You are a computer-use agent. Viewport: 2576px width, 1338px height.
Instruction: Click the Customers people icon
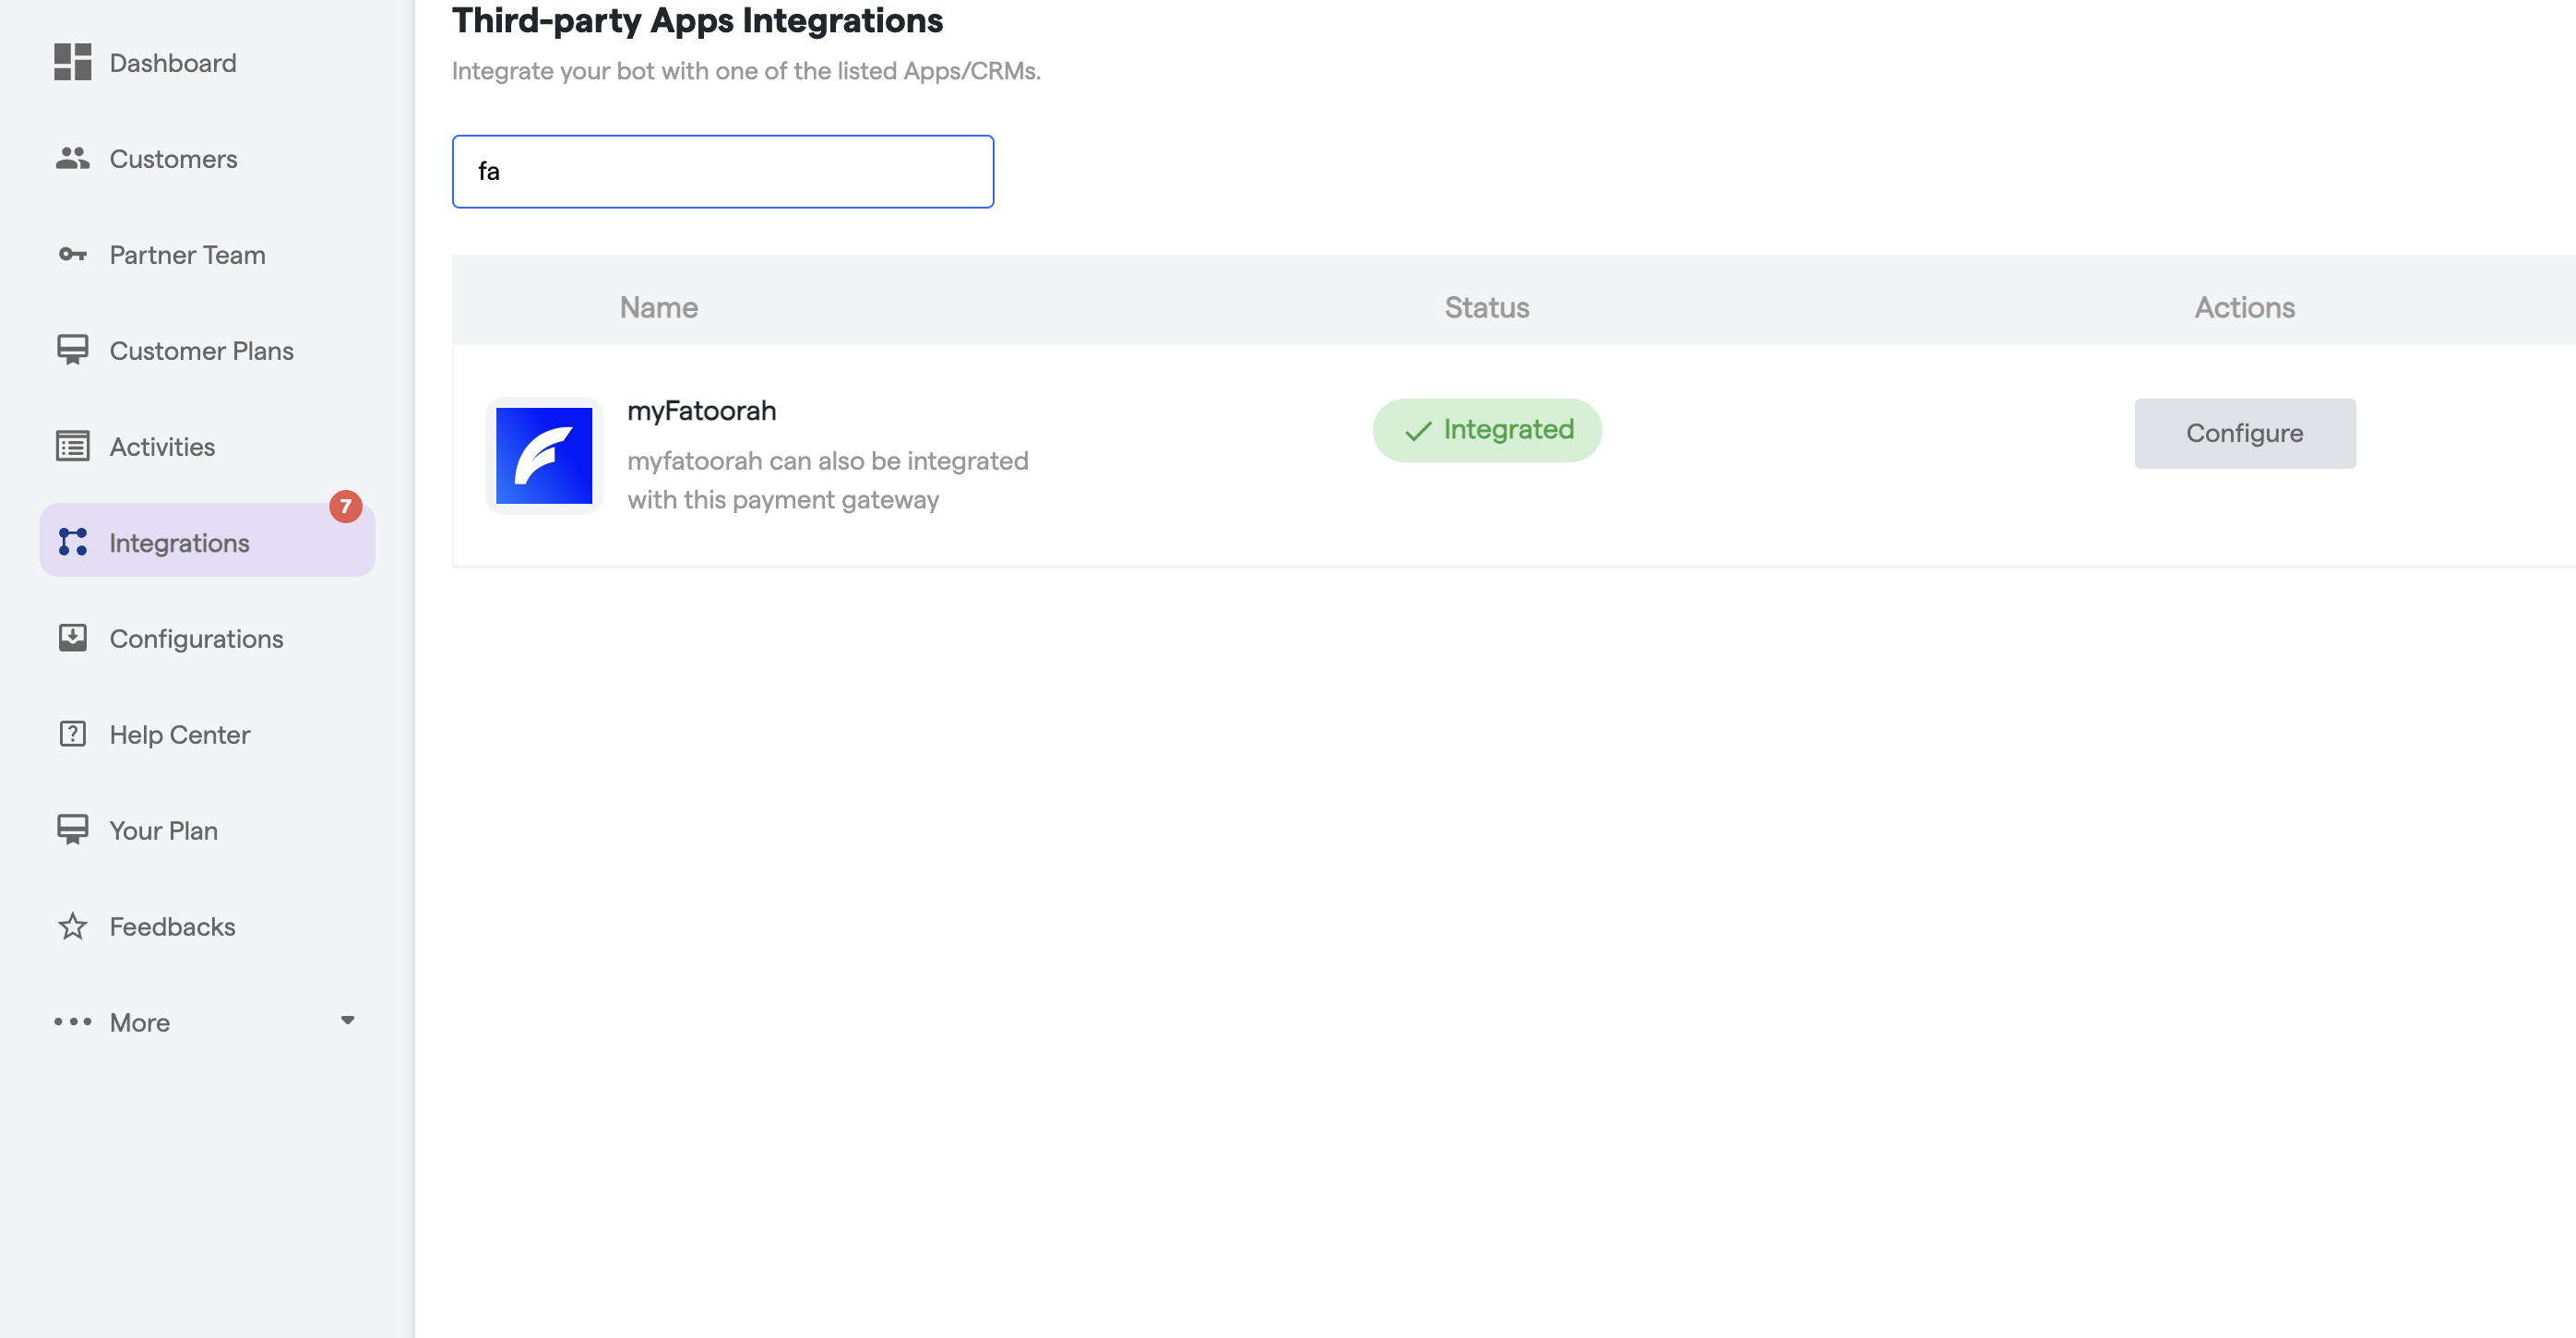[72, 158]
